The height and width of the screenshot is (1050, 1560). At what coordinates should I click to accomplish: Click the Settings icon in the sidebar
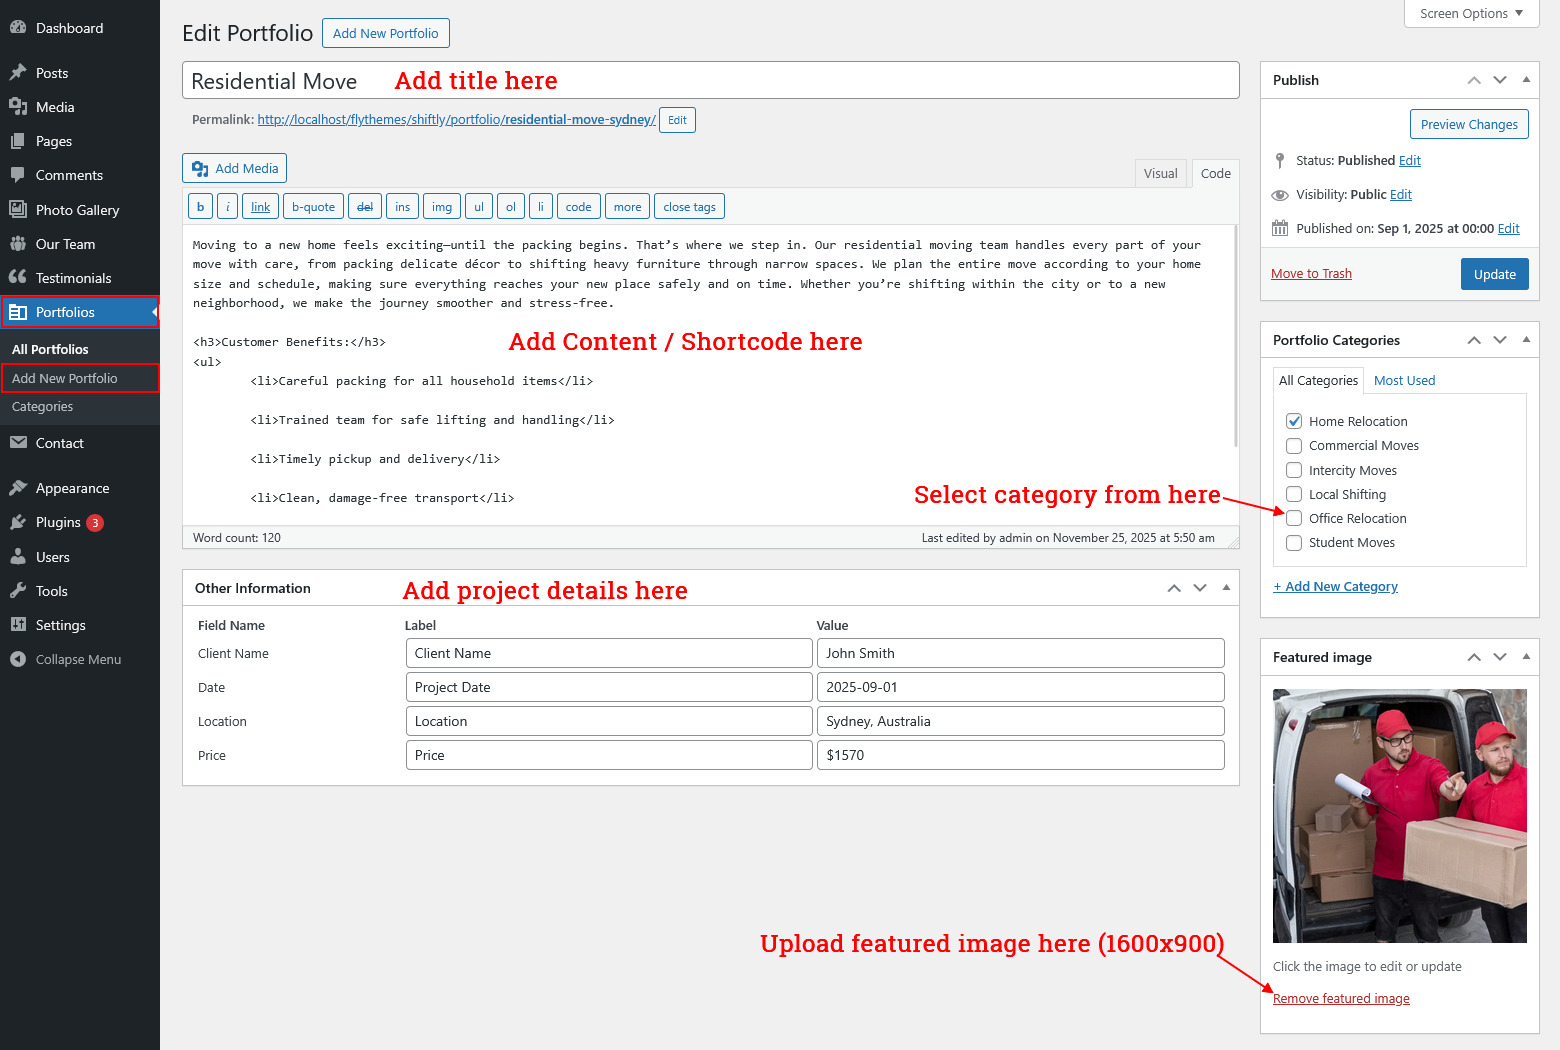pyautogui.click(x=17, y=625)
